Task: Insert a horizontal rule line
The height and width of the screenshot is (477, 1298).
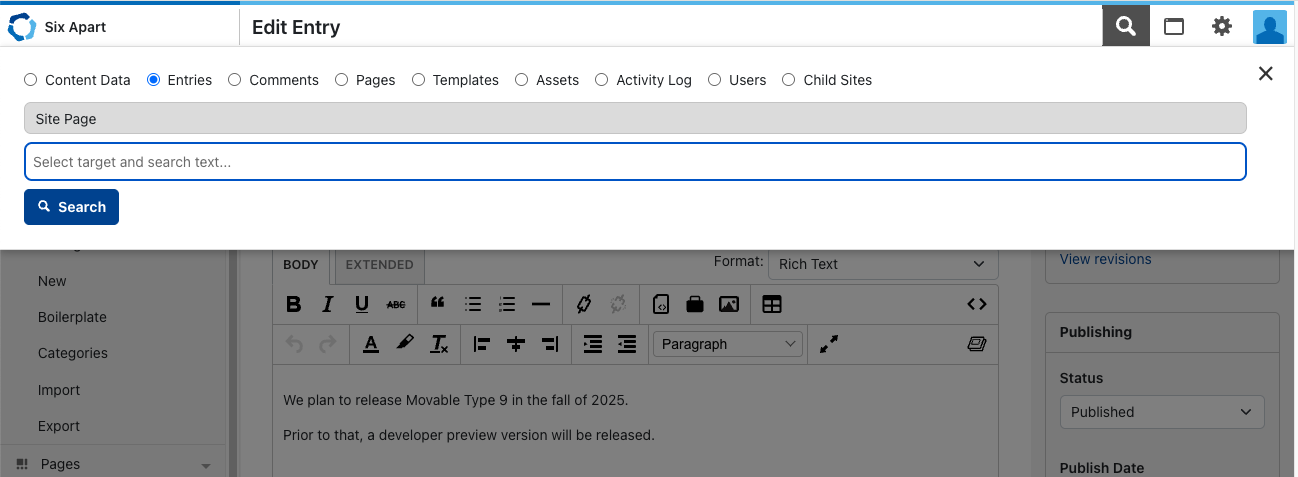Action: pos(541,304)
